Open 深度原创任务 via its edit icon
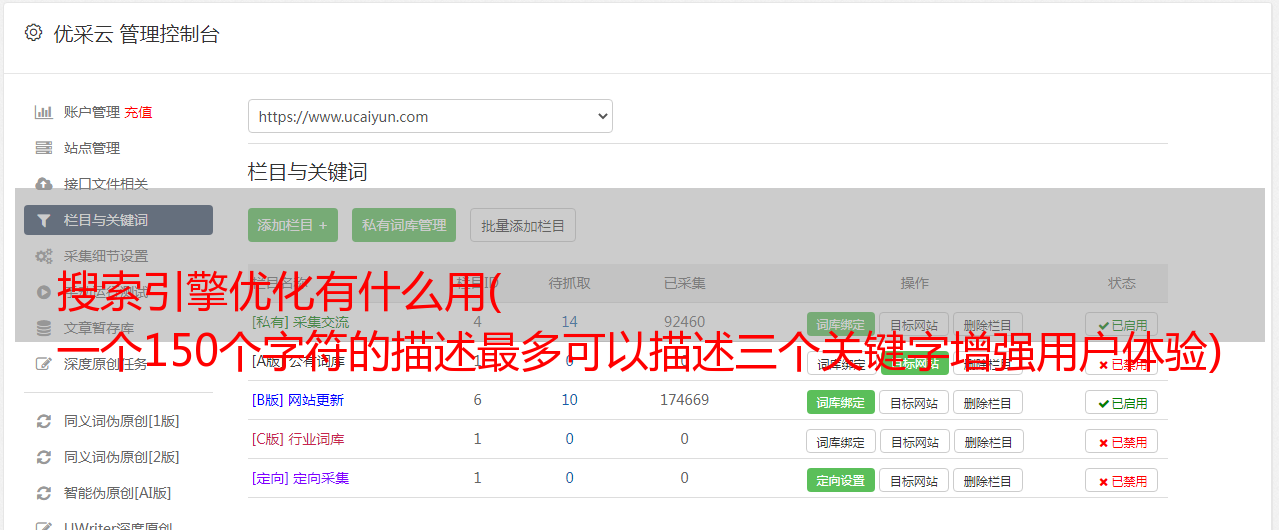This screenshot has width=1279, height=530. 44,364
